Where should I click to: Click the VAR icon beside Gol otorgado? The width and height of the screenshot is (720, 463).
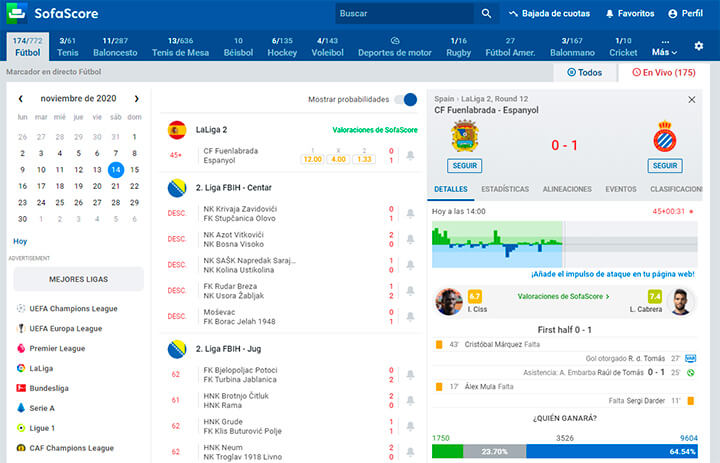(690, 358)
